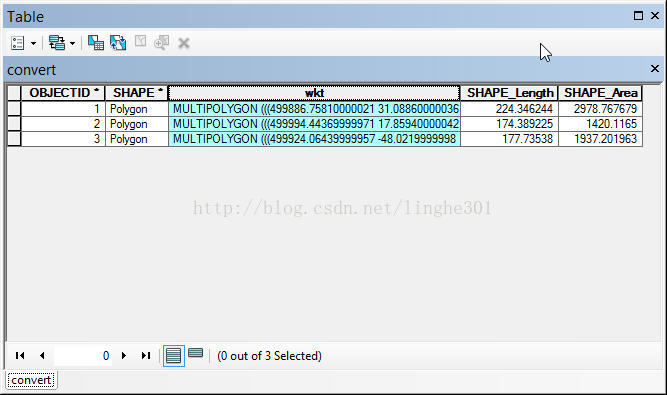
Task: Click SHAPE_Length value 177.73538
Action: [509, 139]
